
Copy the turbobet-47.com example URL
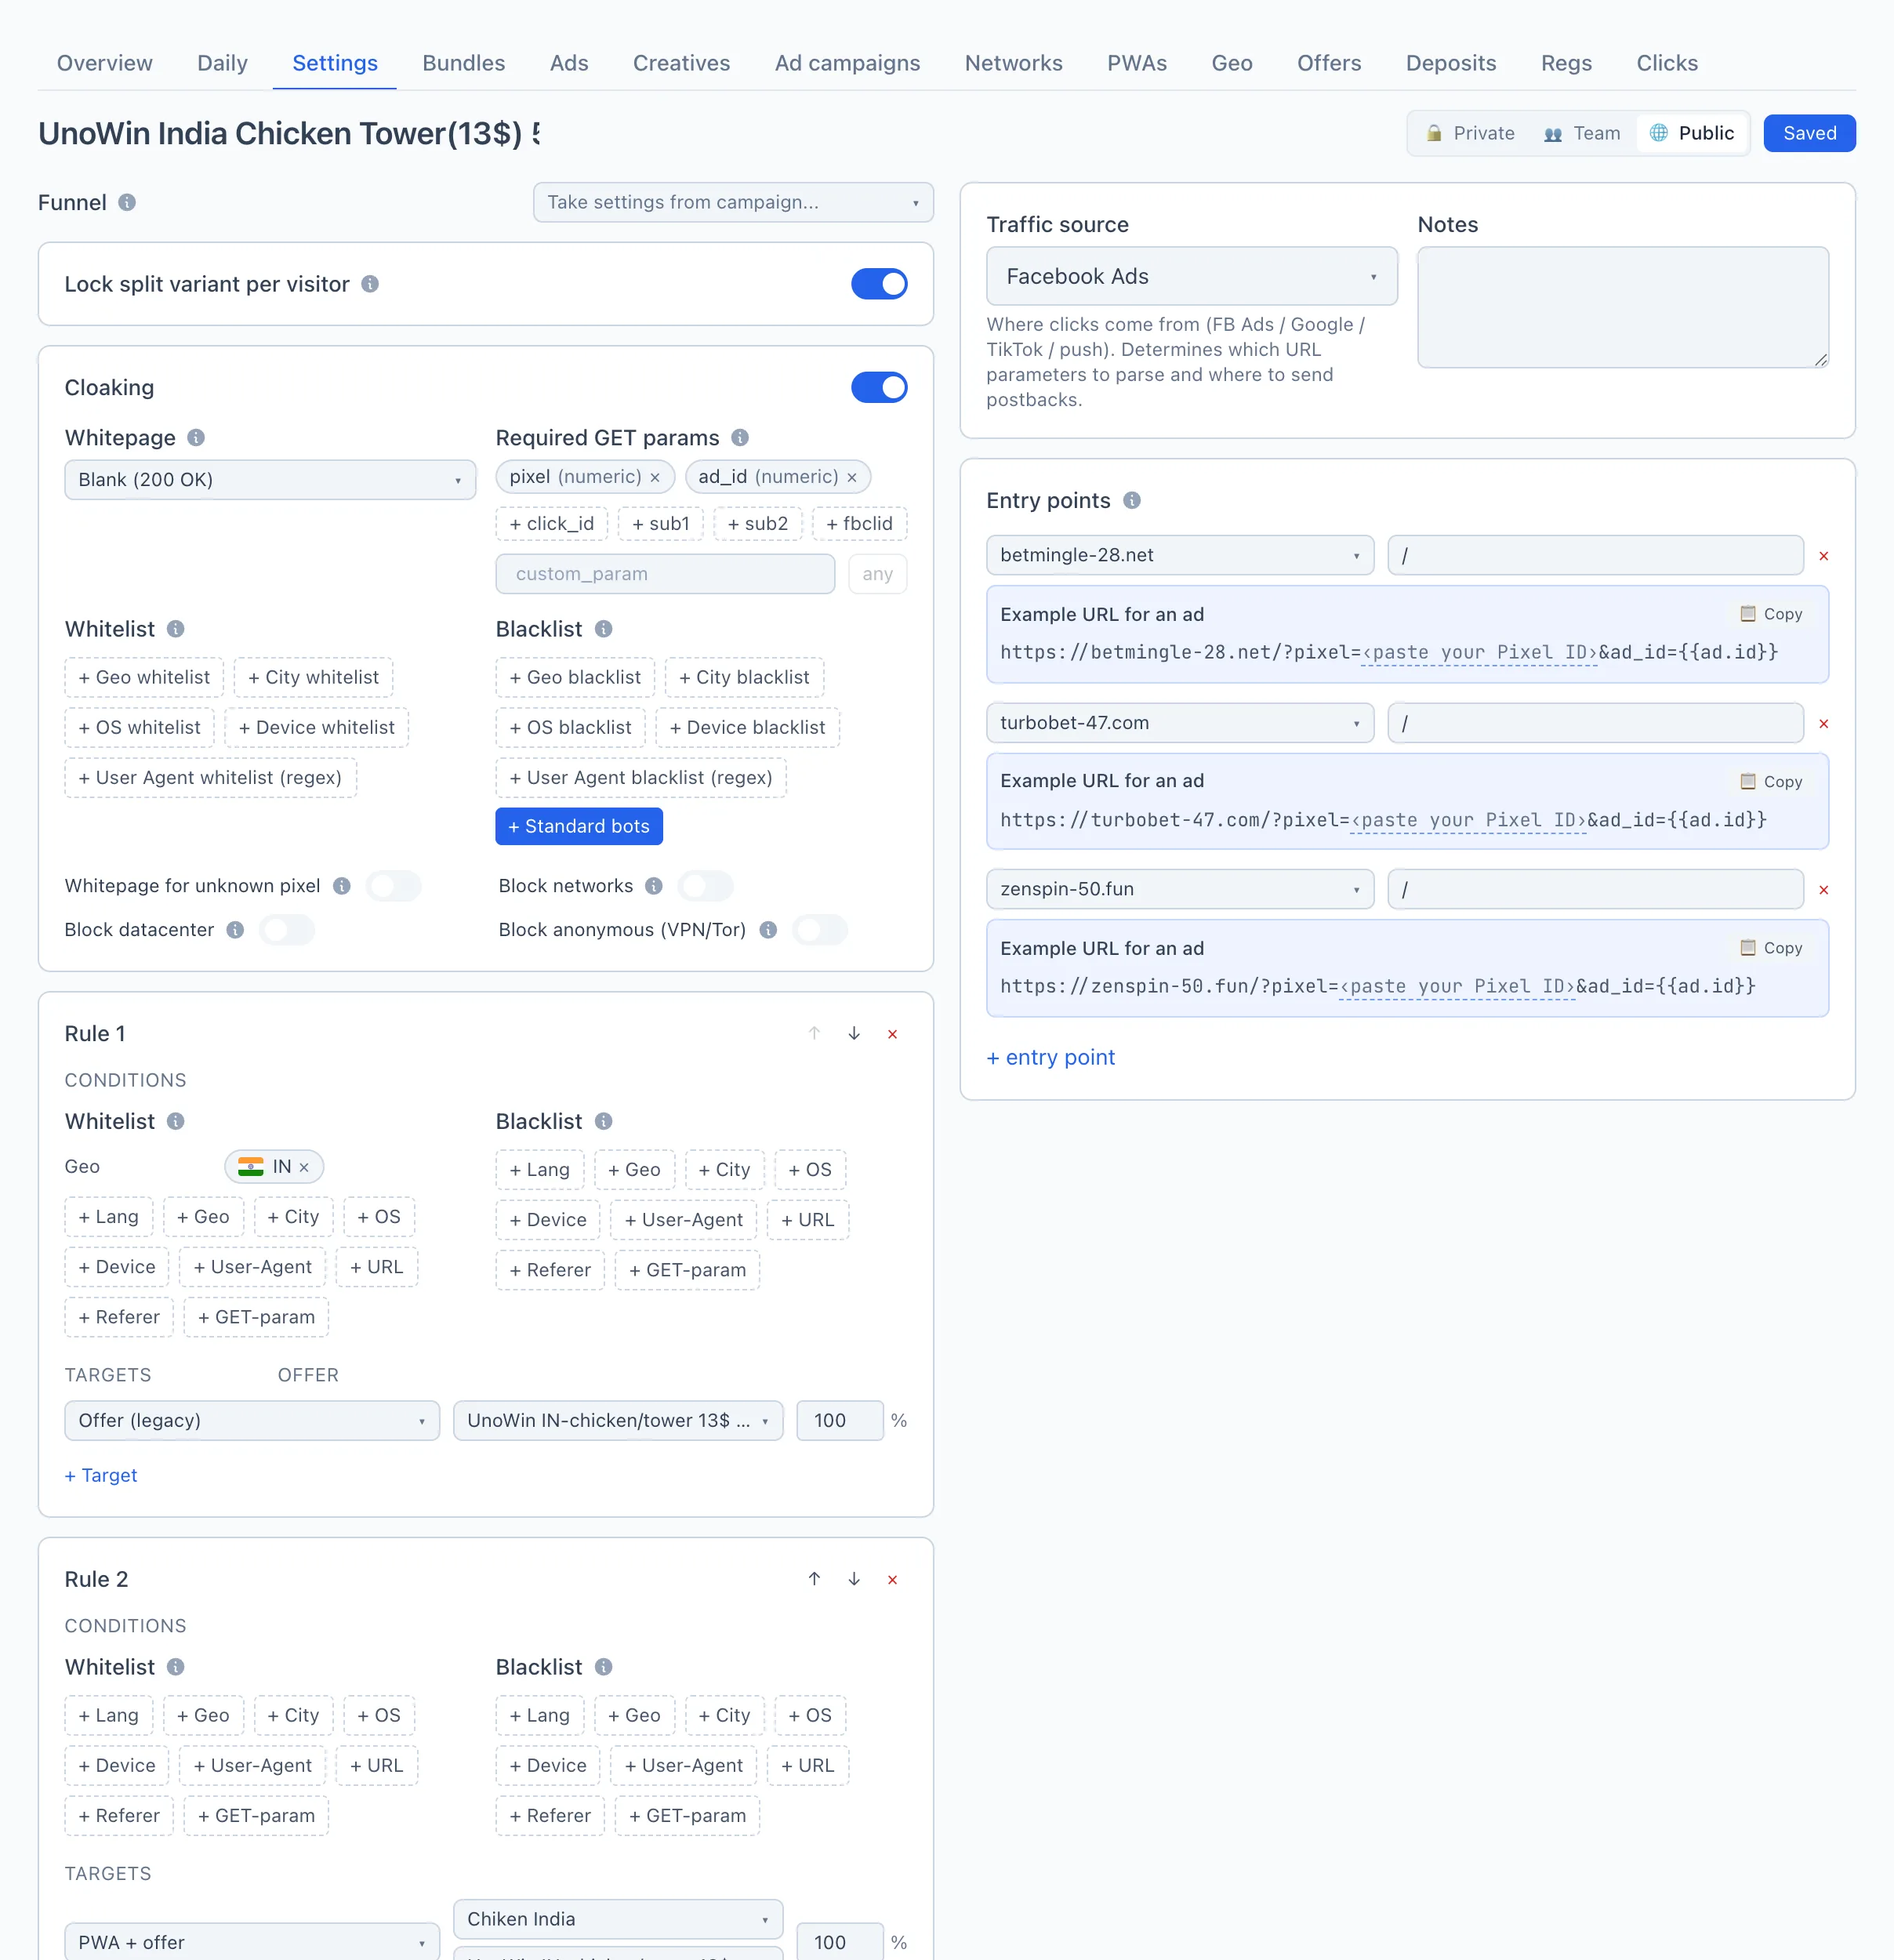point(1771,782)
